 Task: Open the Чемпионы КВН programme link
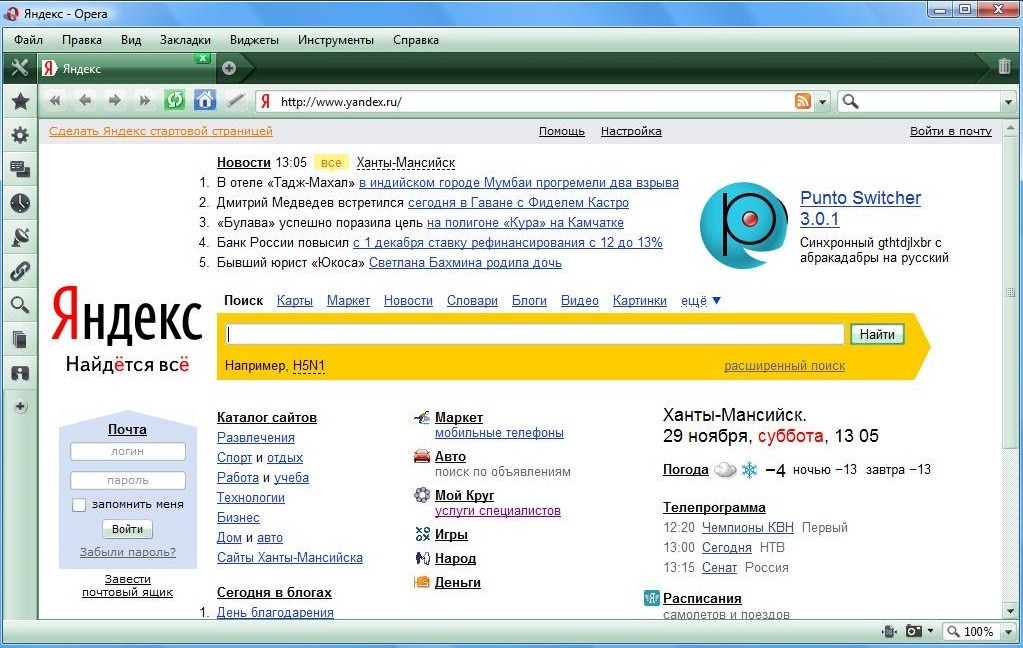click(x=748, y=527)
